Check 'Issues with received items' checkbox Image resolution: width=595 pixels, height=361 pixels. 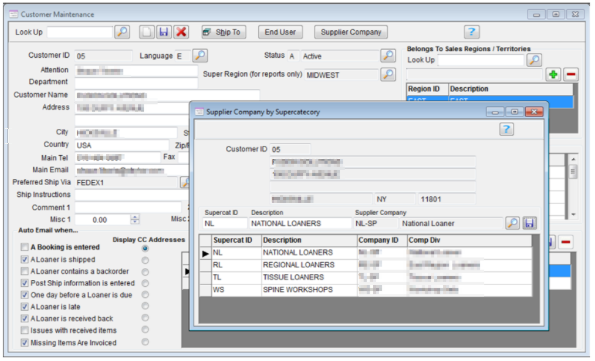tap(25, 330)
